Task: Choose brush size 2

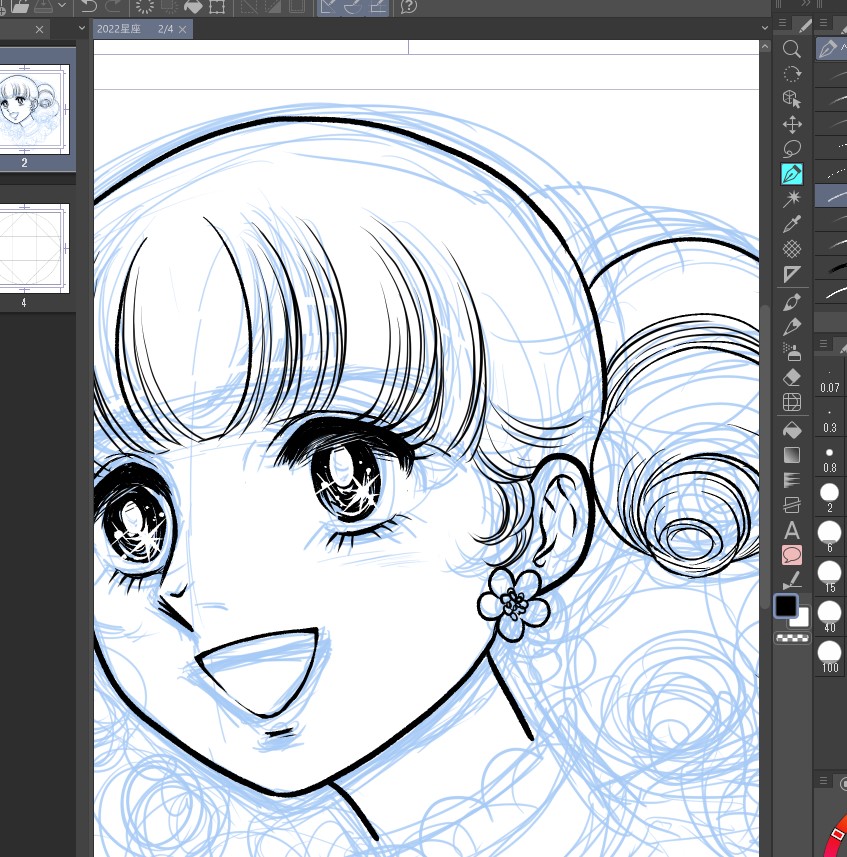Action: click(x=830, y=499)
